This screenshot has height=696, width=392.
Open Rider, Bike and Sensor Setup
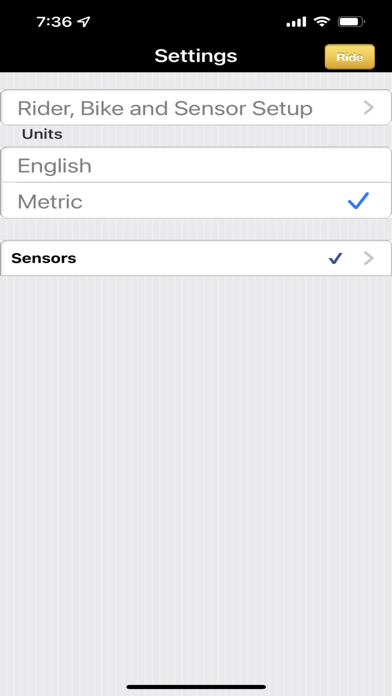(196, 107)
